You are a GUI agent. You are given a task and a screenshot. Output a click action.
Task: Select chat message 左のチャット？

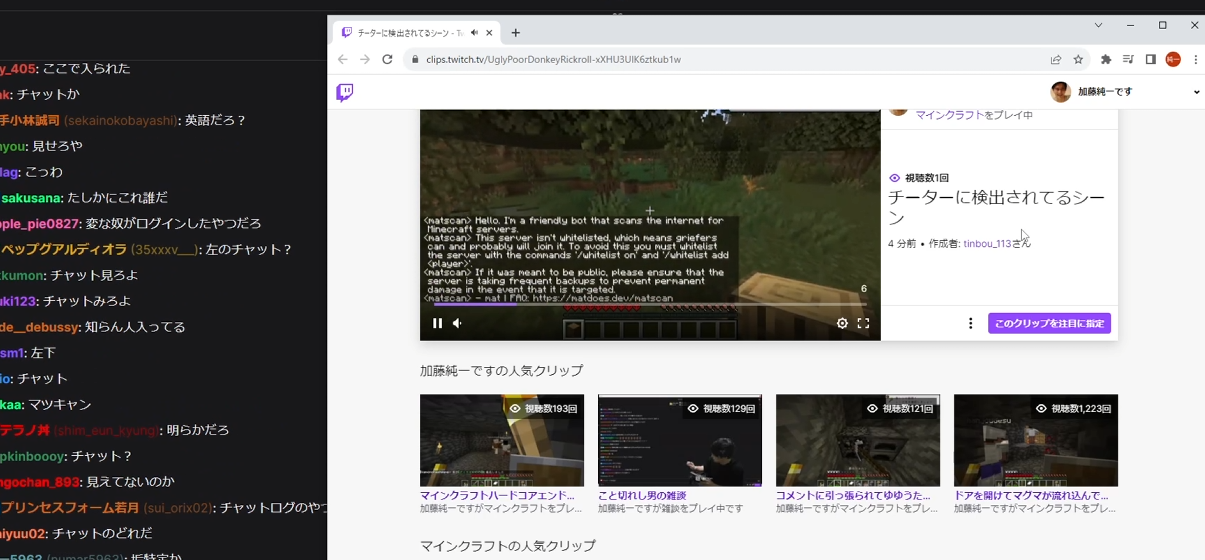click(249, 249)
